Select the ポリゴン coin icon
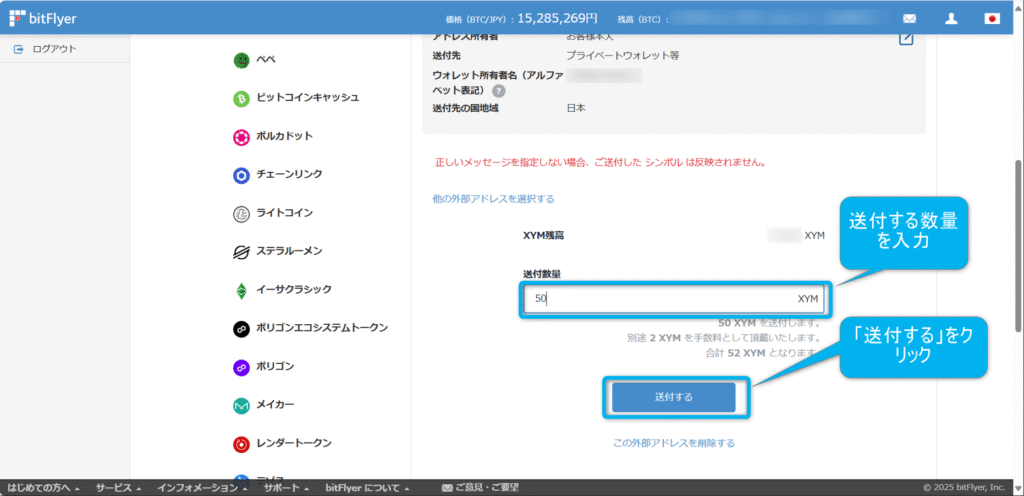Image resolution: width=1024 pixels, height=496 pixels. pos(242,367)
